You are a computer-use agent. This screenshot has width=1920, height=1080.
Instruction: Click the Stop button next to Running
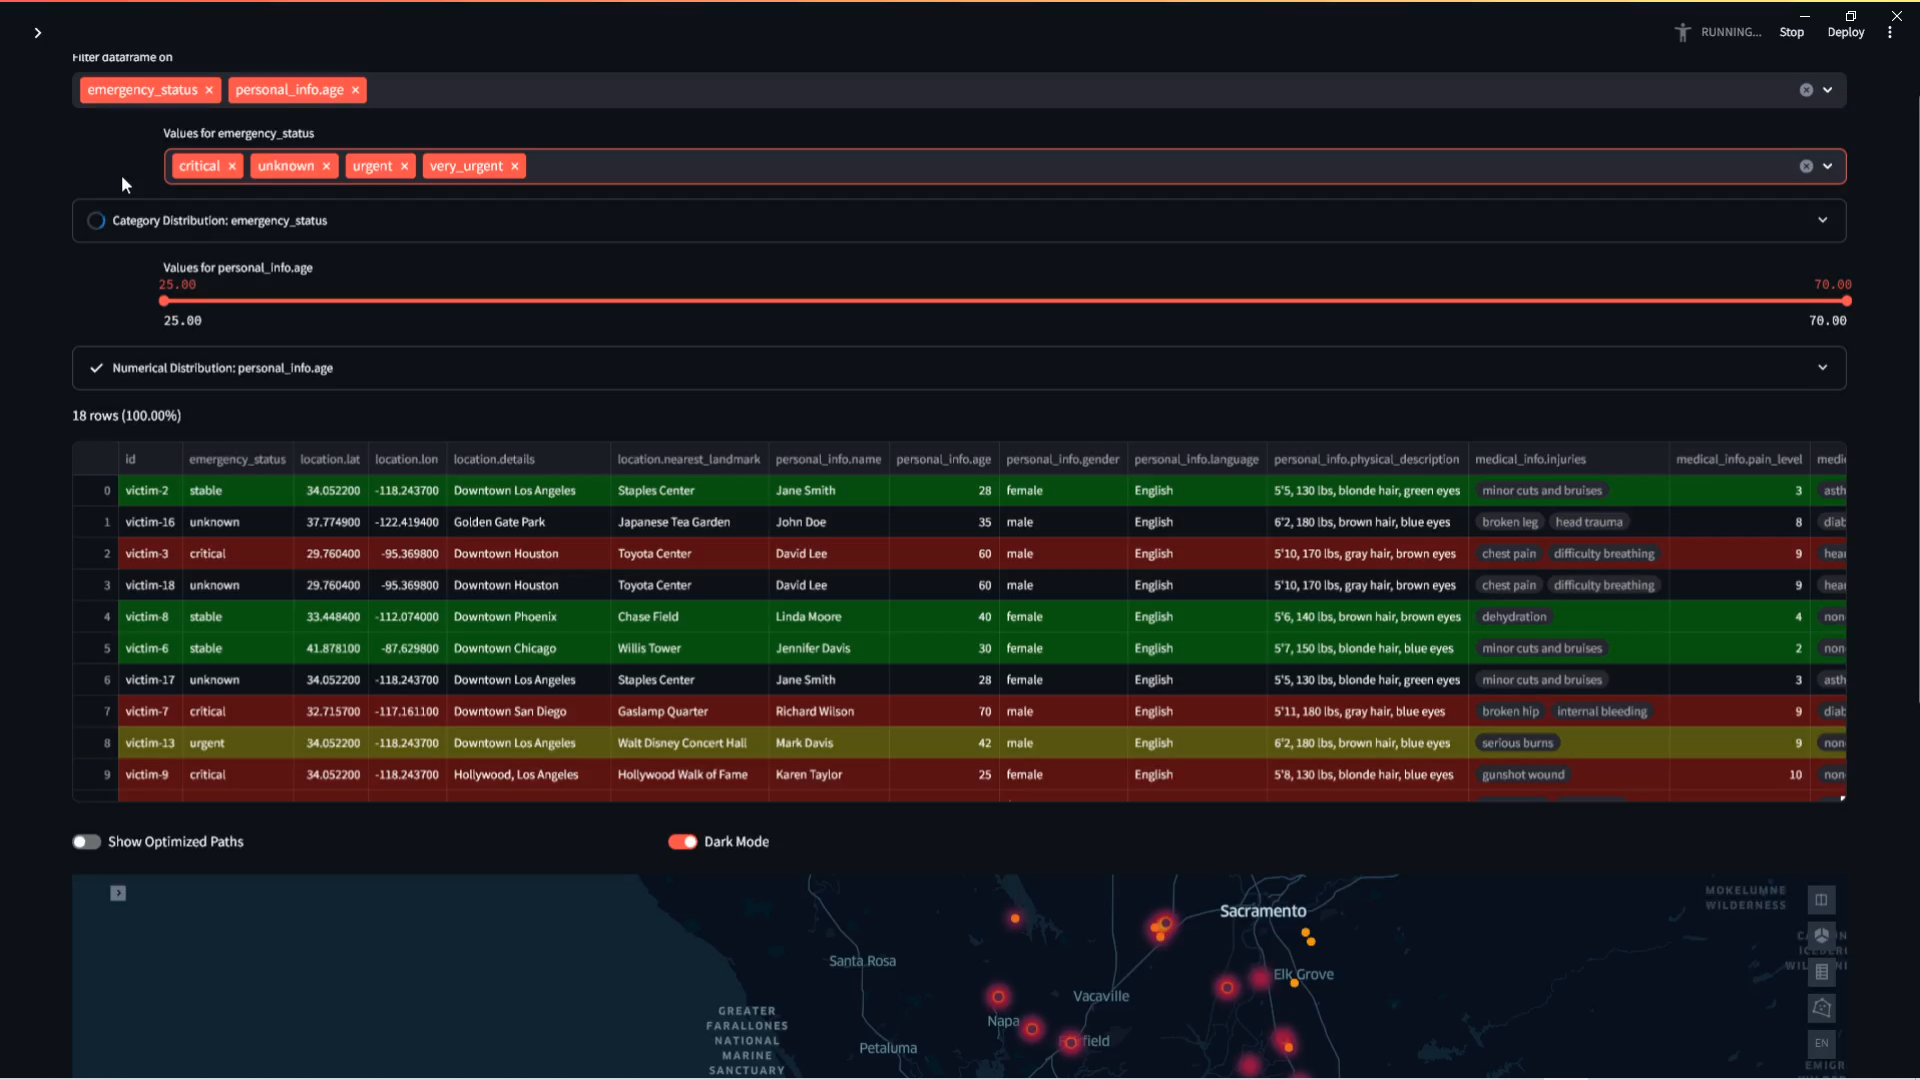[1791, 32]
